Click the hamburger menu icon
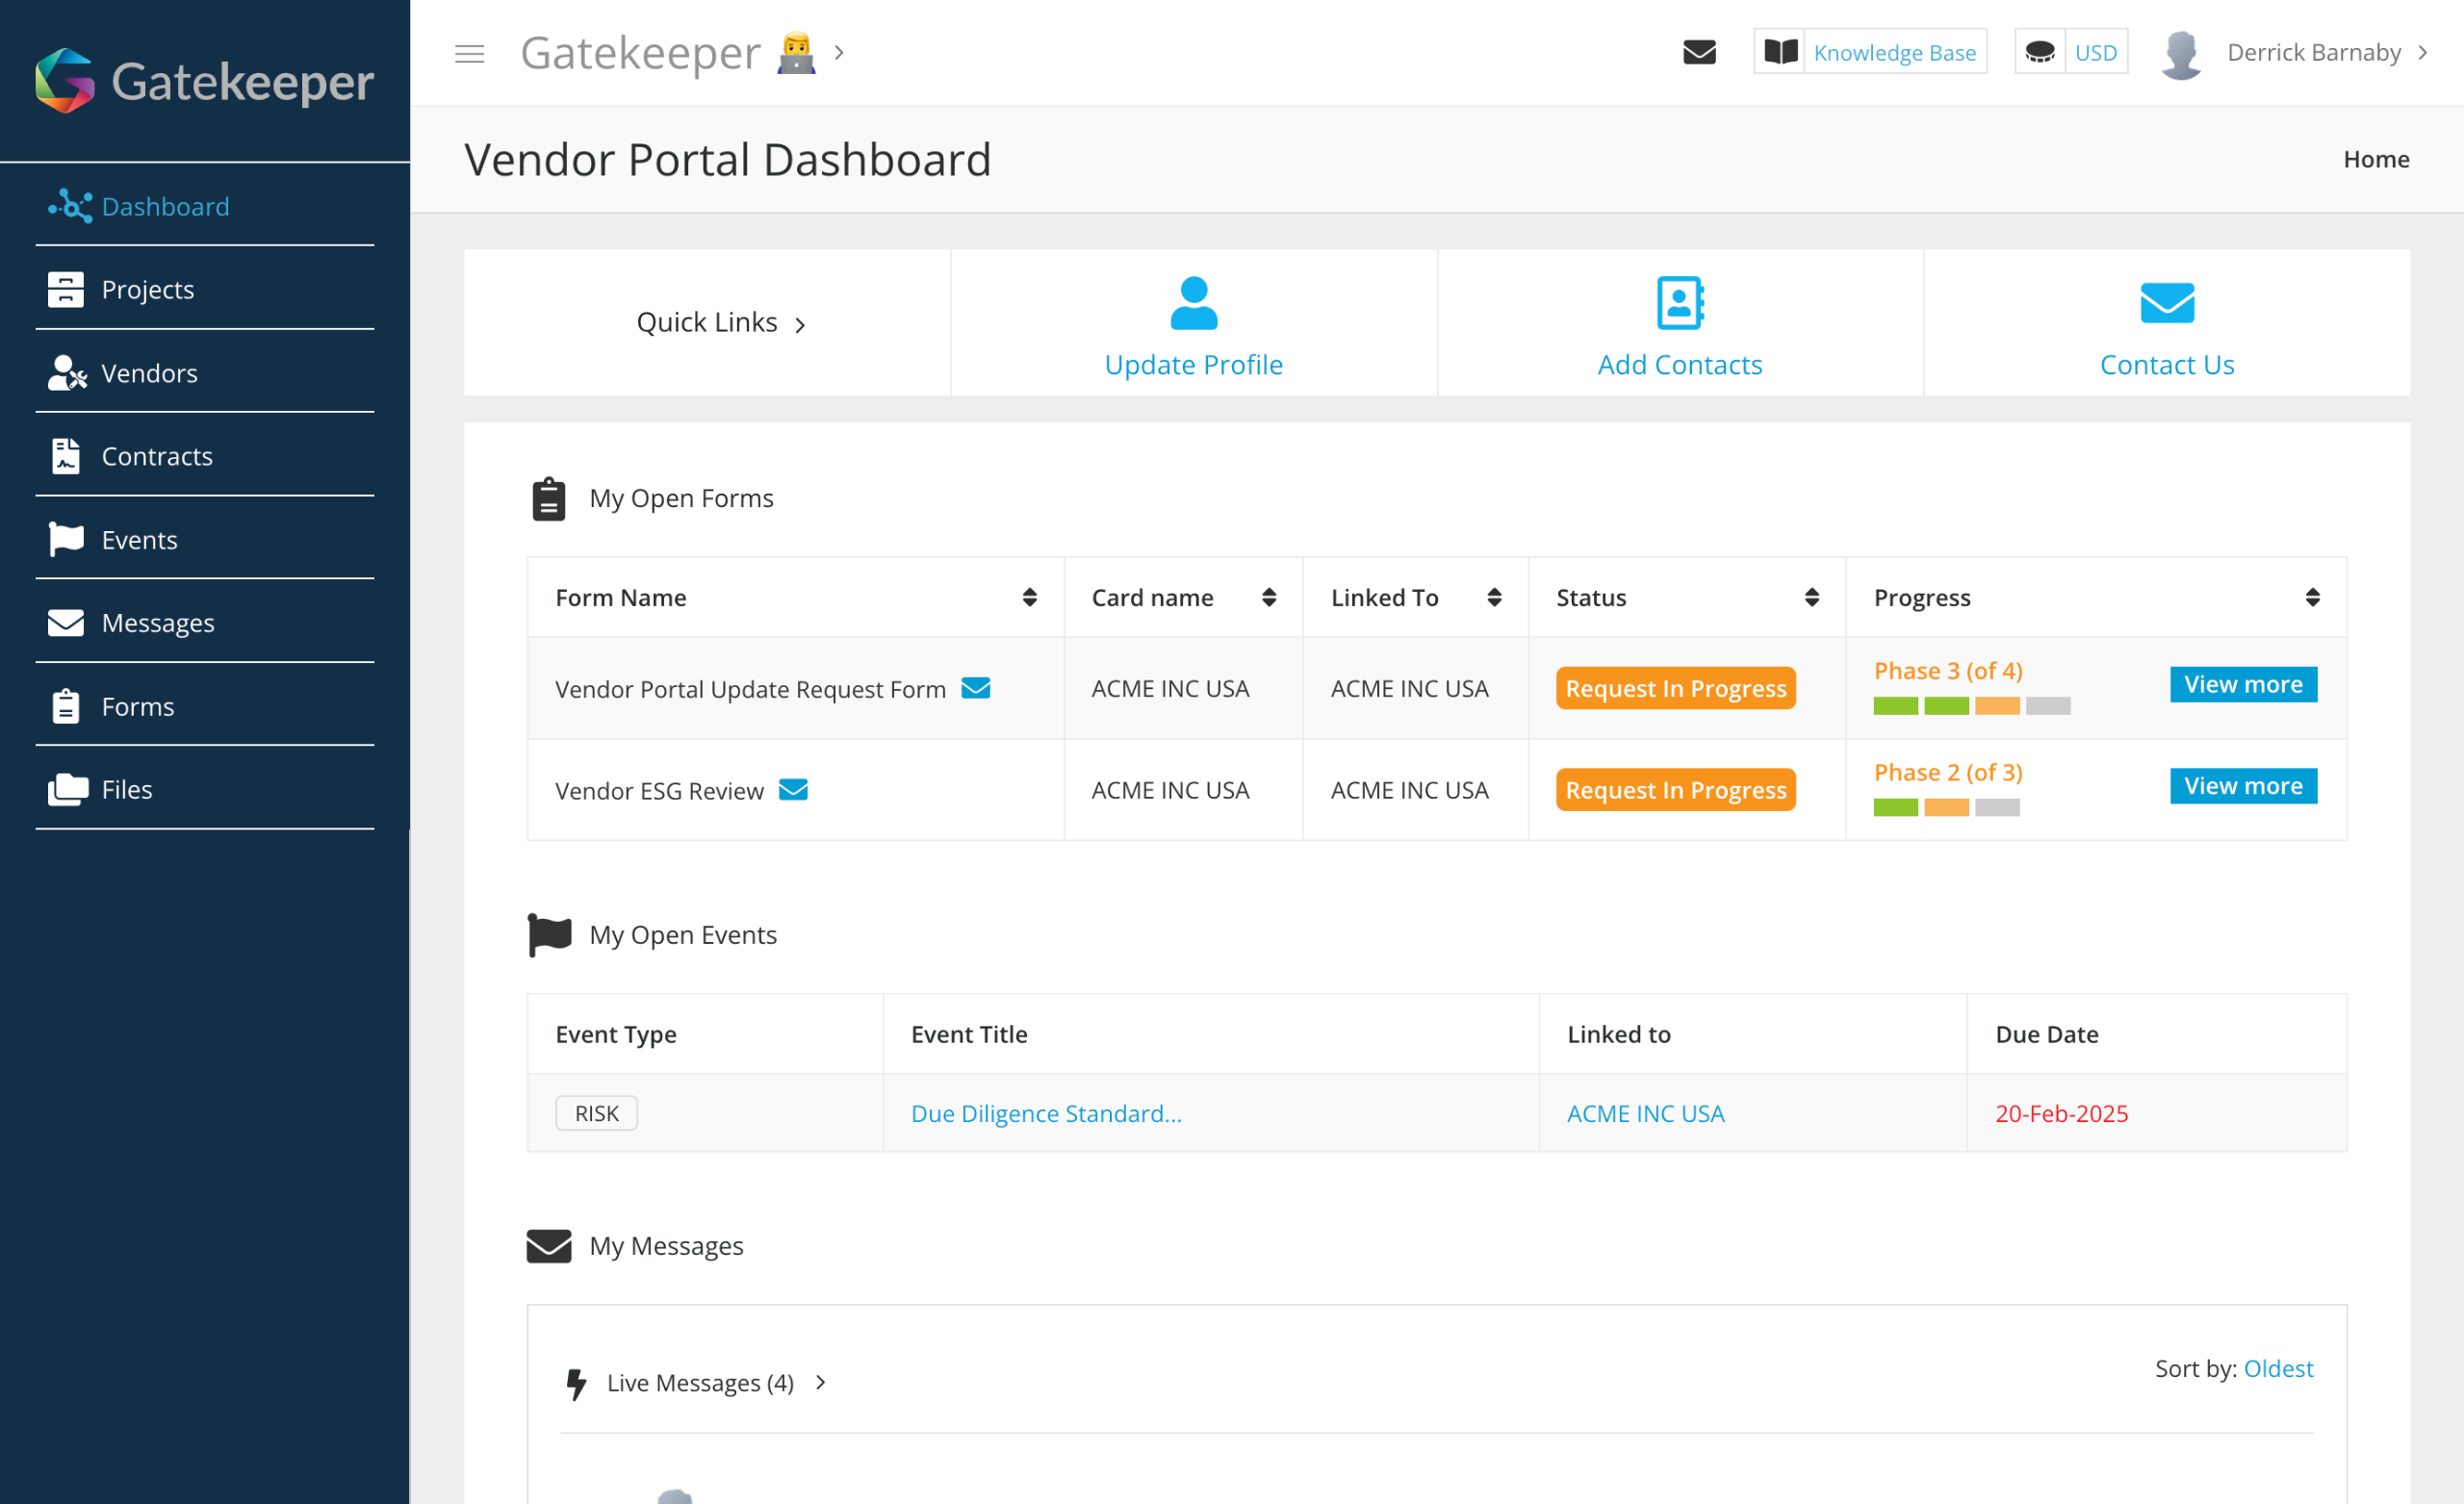Image resolution: width=2464 pixels, height=1504 pixels. (469, 53)
